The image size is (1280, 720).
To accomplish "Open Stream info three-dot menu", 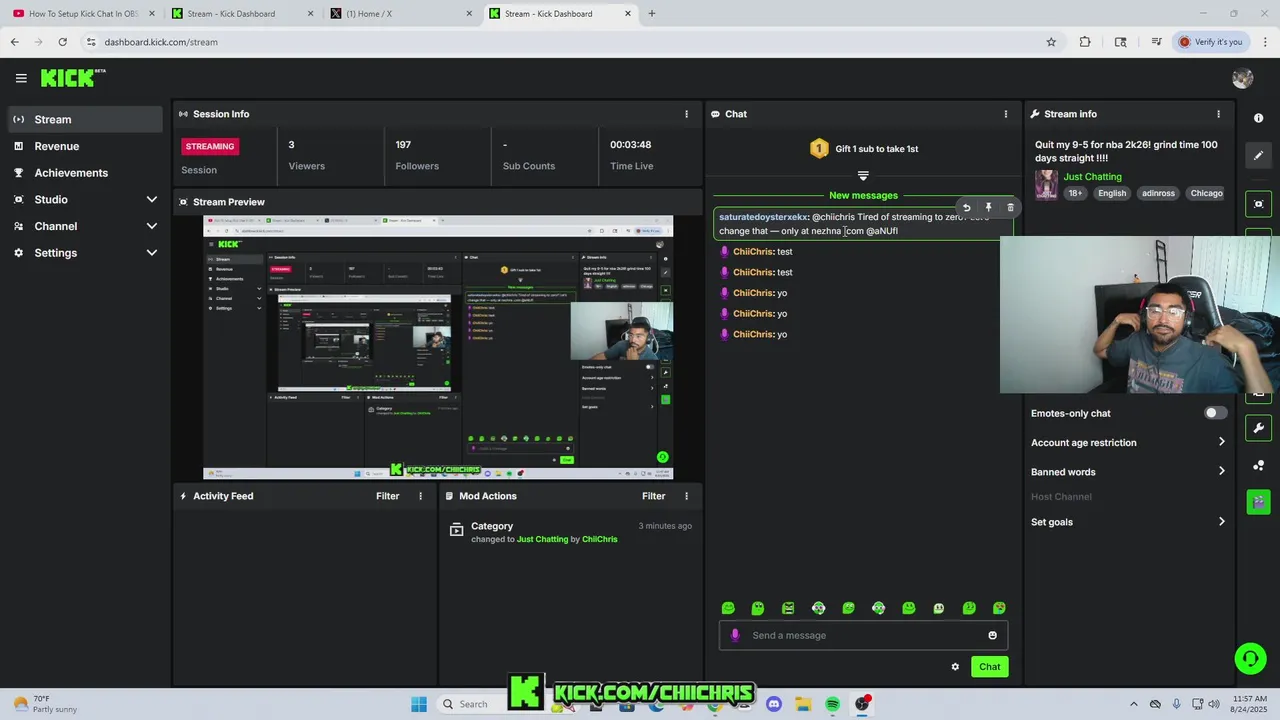I will (1218, 114).
